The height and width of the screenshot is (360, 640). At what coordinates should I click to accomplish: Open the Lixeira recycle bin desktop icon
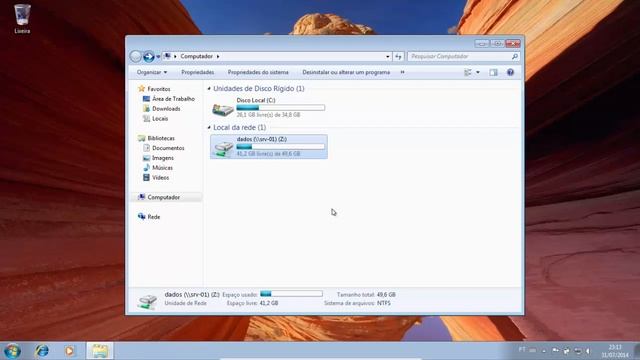(x=22, y=18)
